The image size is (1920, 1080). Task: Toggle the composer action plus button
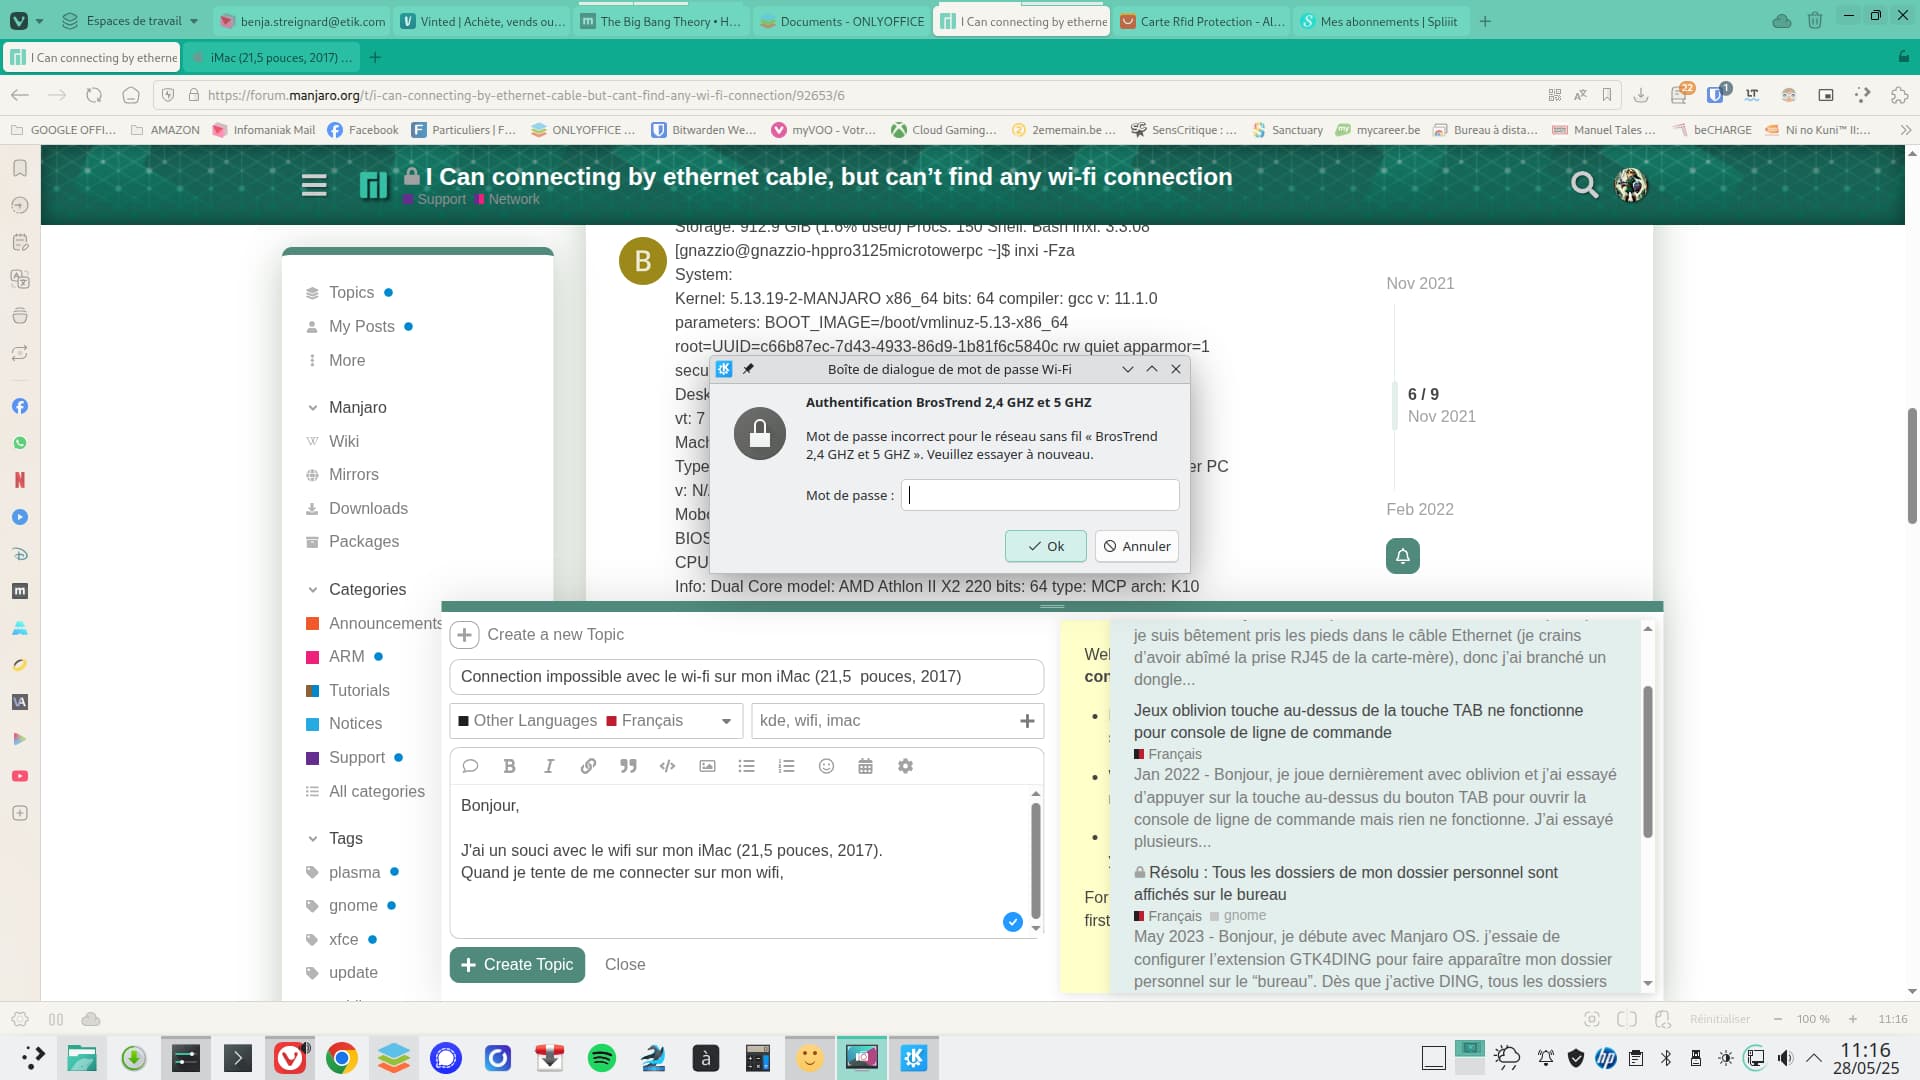464,635
